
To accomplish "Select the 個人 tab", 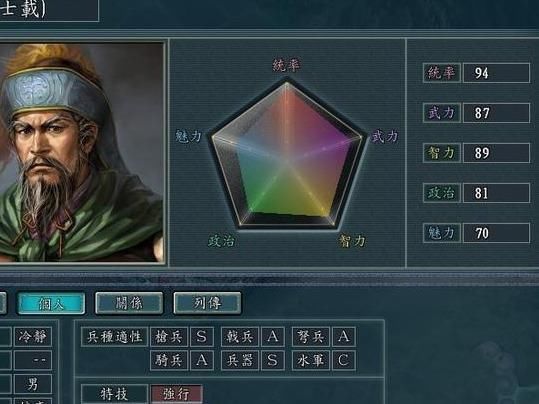I will pos(51,303).
